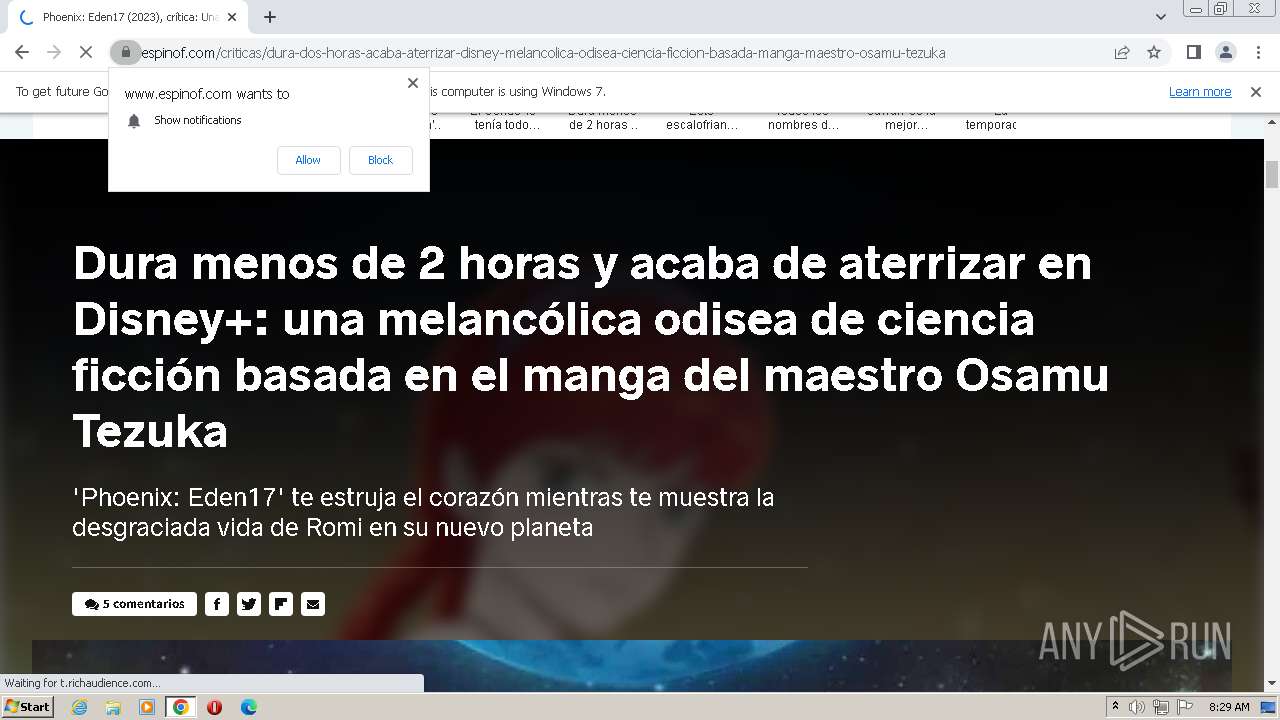Close the notification permission popup
The image size is (1280, 720).
point(412,83)
